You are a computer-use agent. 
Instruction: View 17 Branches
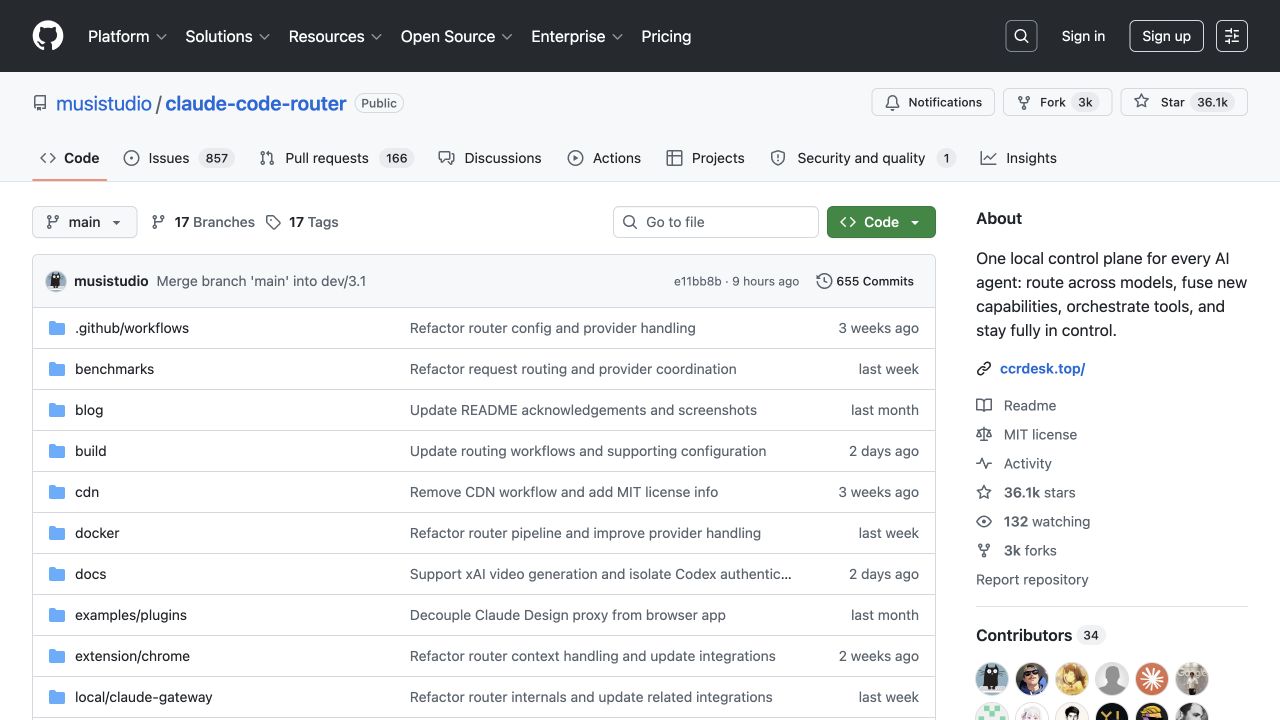[203, 222]
